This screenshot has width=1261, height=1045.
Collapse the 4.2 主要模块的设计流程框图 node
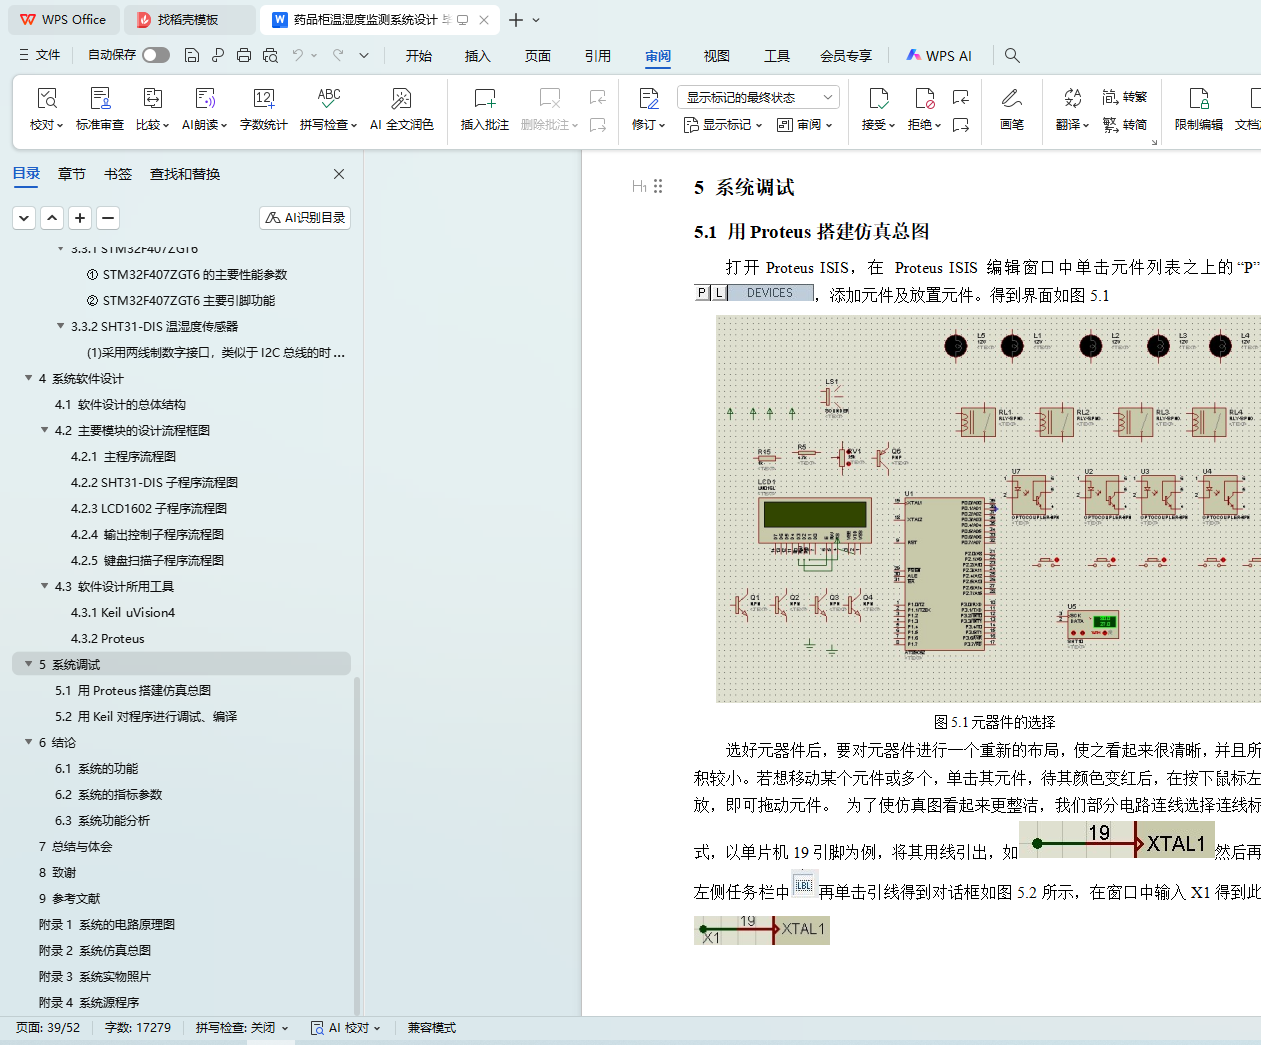45,430
